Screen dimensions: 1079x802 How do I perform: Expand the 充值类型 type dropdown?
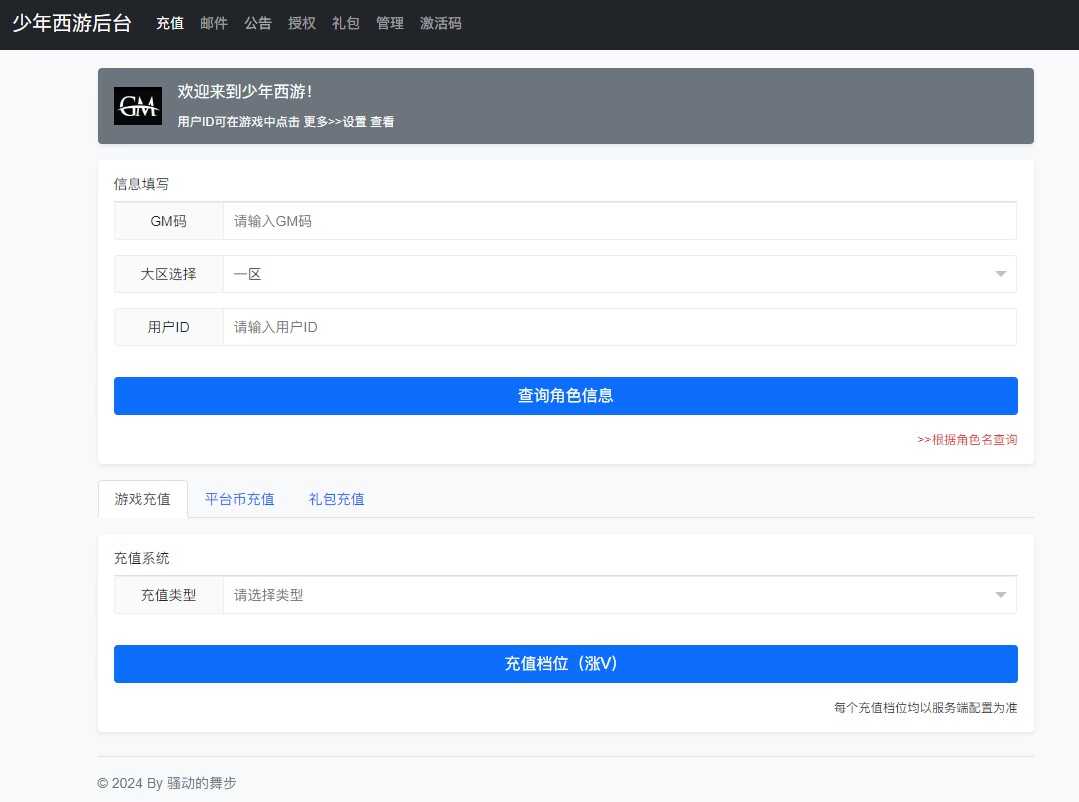click(x=618, y=594)
